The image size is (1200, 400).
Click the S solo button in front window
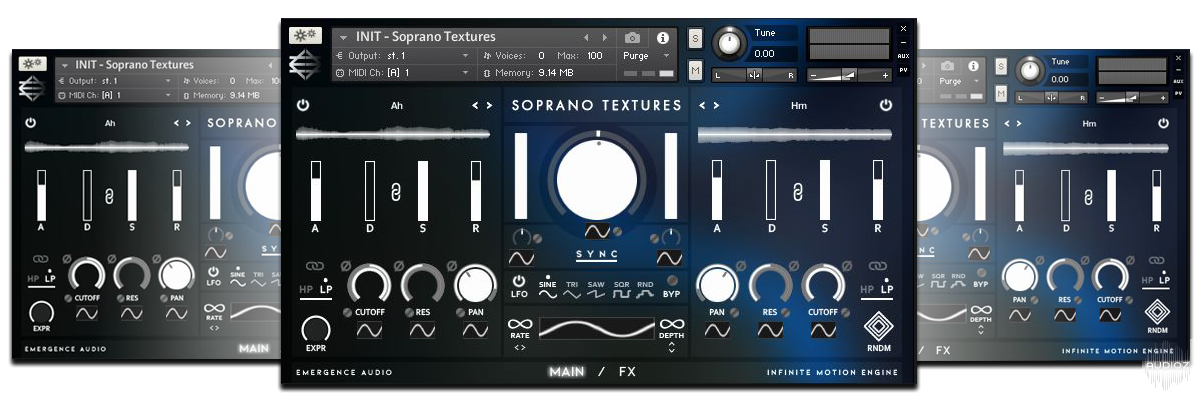pyautogui.click(x=695, y=39)
